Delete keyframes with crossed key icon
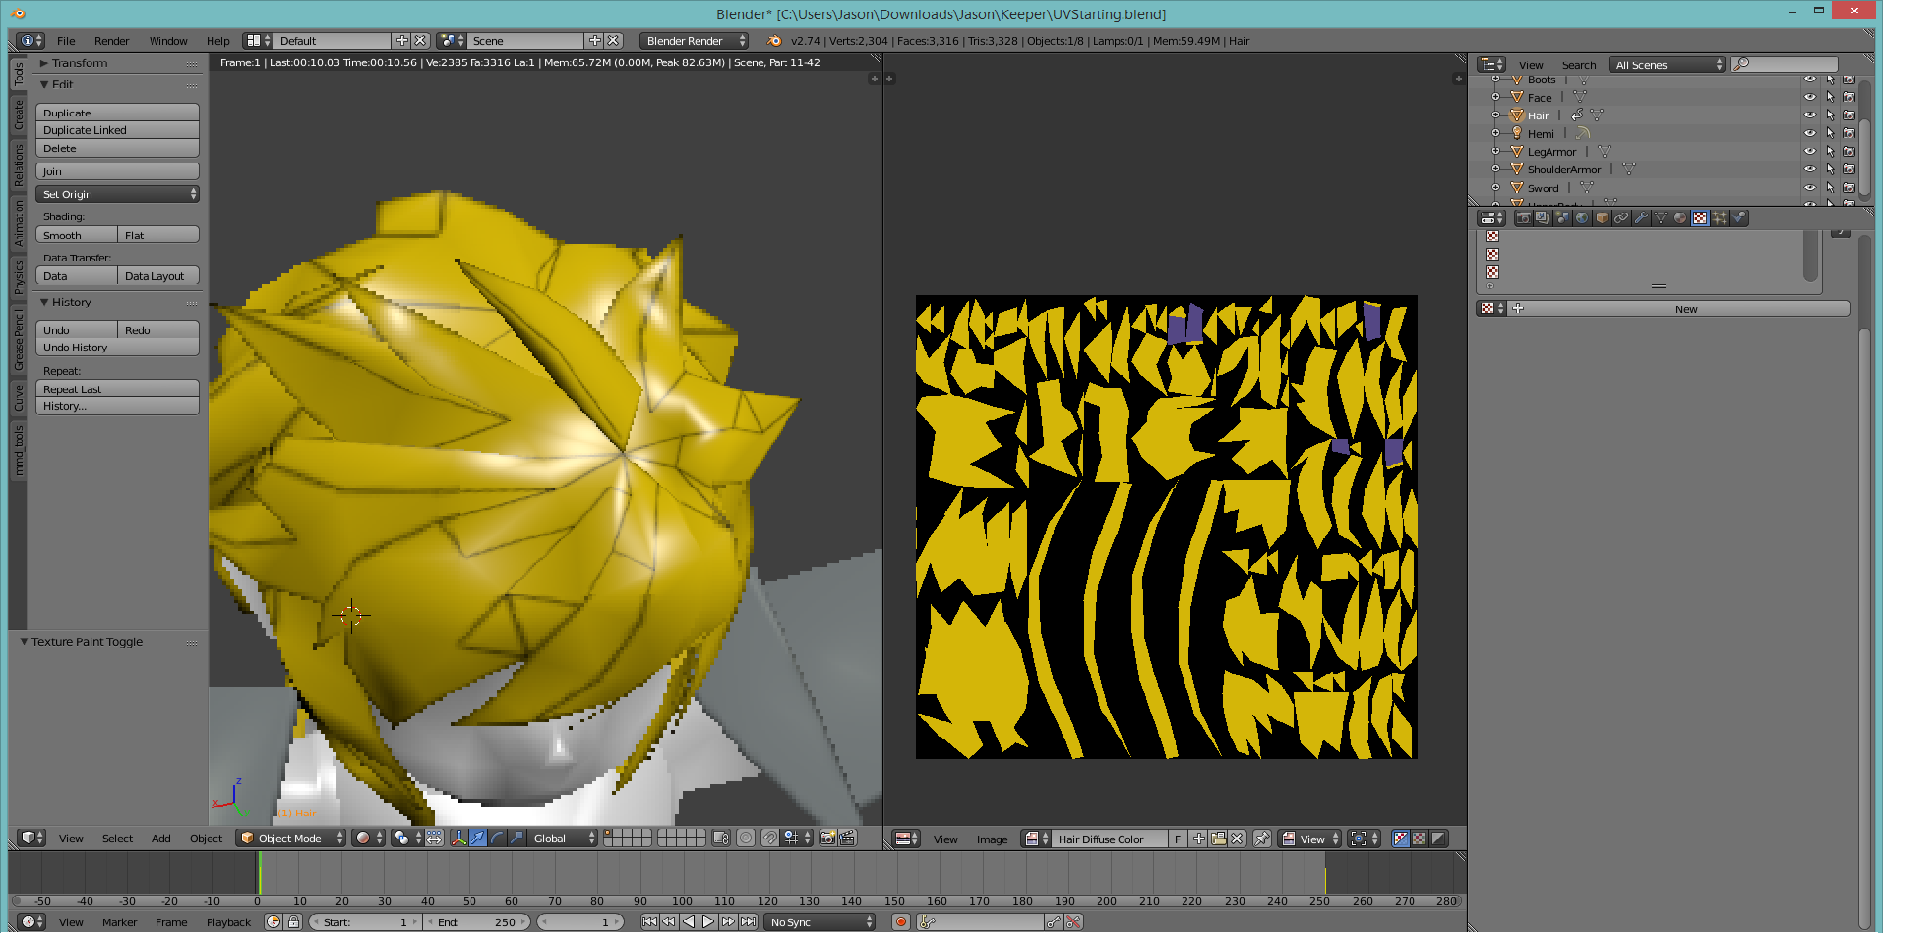1920x933 pixels. coord(1074,922)
